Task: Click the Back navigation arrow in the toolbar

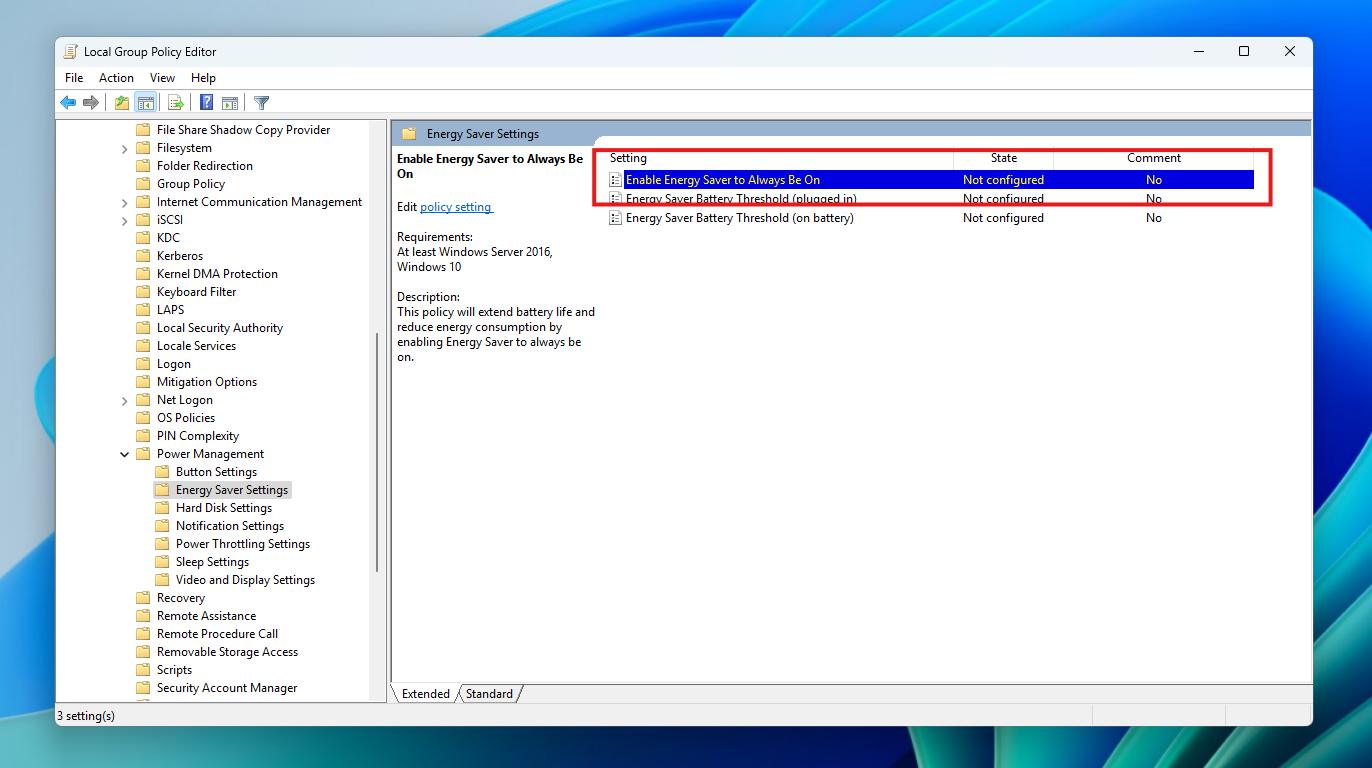Action: click(68, 102)
